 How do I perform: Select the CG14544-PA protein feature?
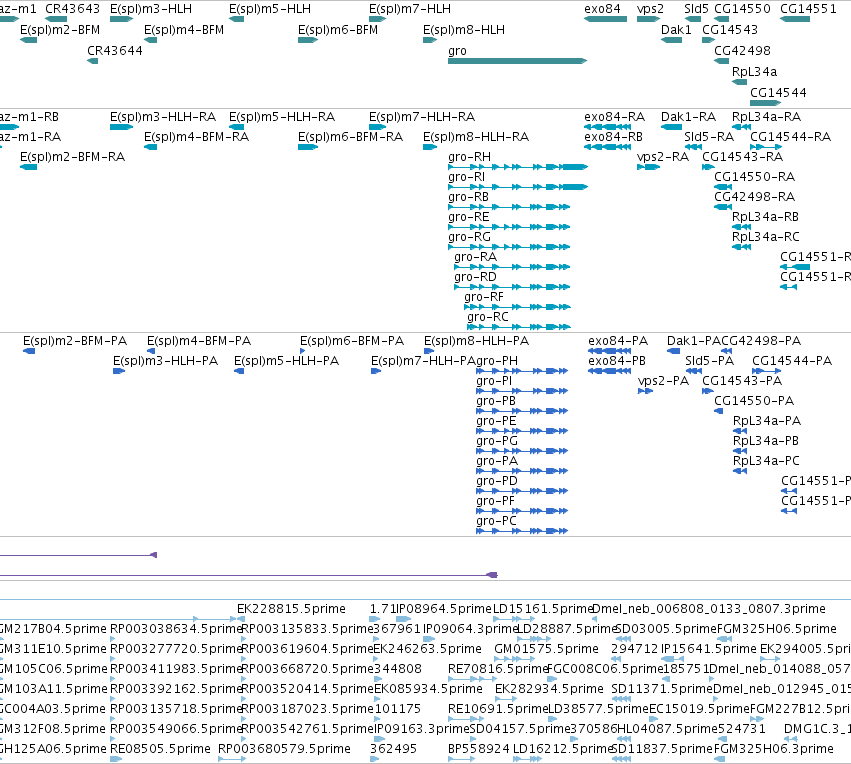click(x=767, y=371)
